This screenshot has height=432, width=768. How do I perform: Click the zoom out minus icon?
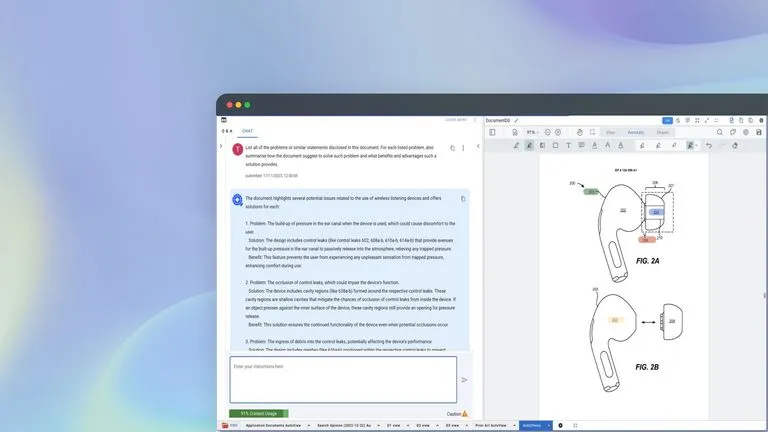(548, 132)
